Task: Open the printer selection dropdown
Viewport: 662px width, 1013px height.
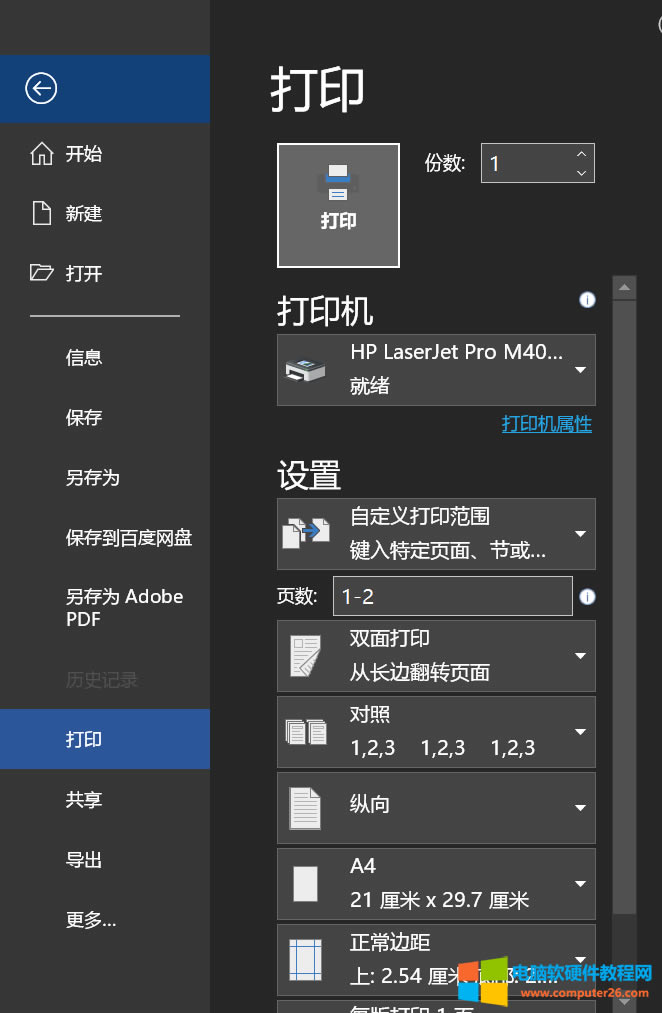Action: (x=580, y=369)
